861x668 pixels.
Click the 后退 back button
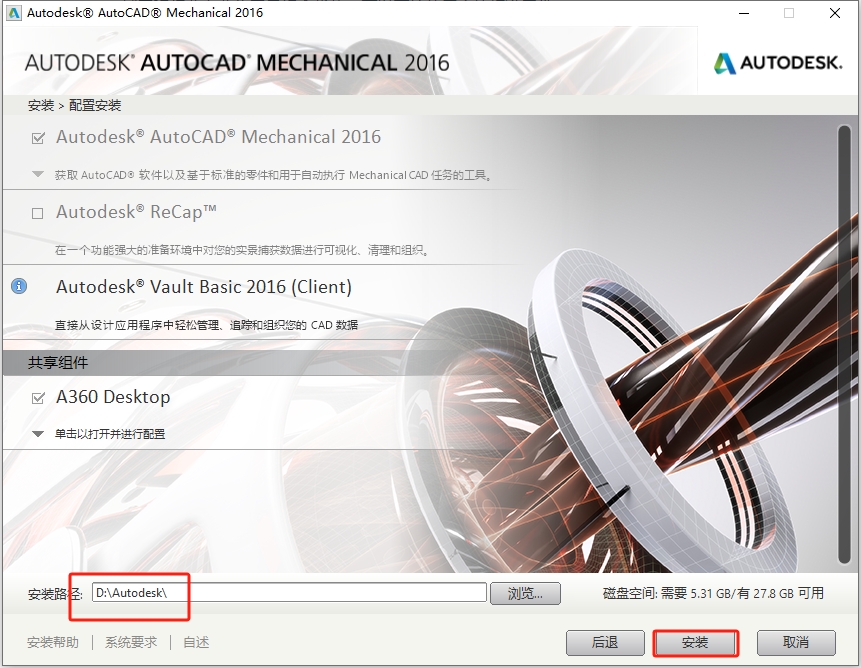605,644
